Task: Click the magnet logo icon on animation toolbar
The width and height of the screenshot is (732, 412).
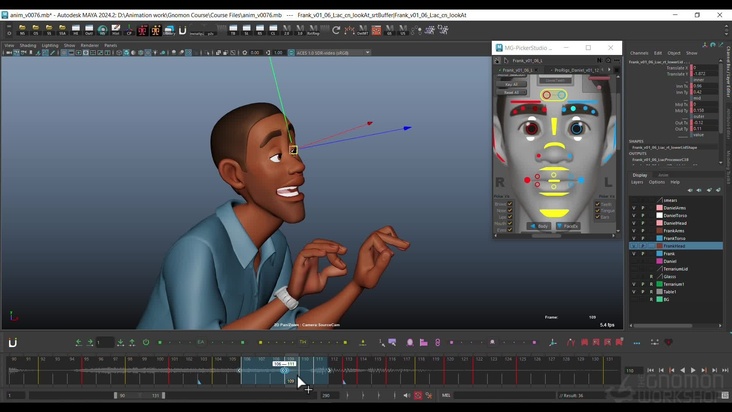Action: (x=13, y=342)
